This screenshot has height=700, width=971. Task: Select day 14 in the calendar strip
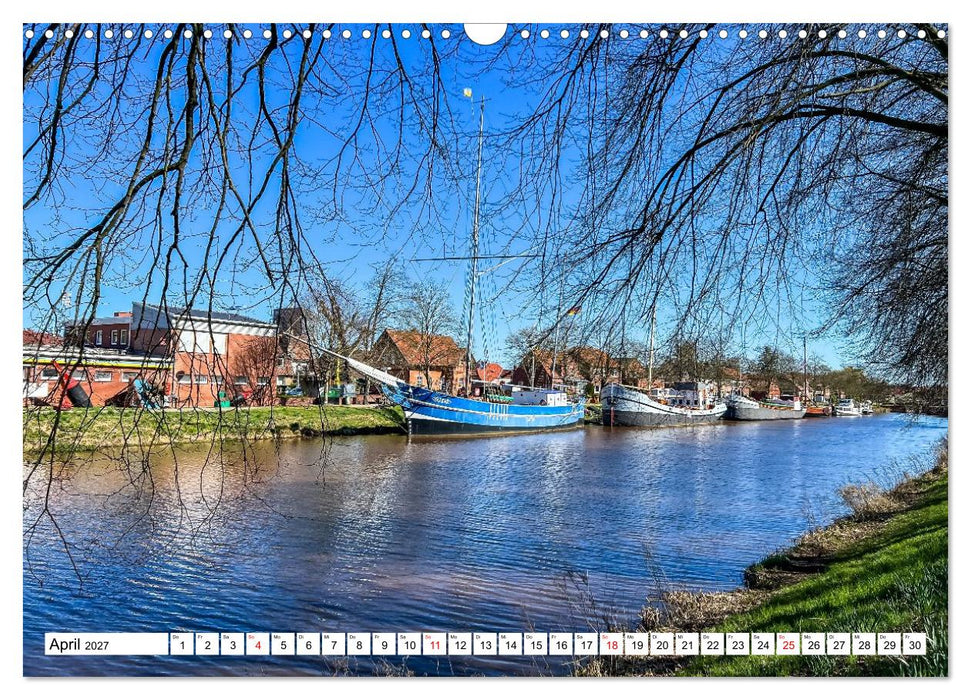coord(511,644)
